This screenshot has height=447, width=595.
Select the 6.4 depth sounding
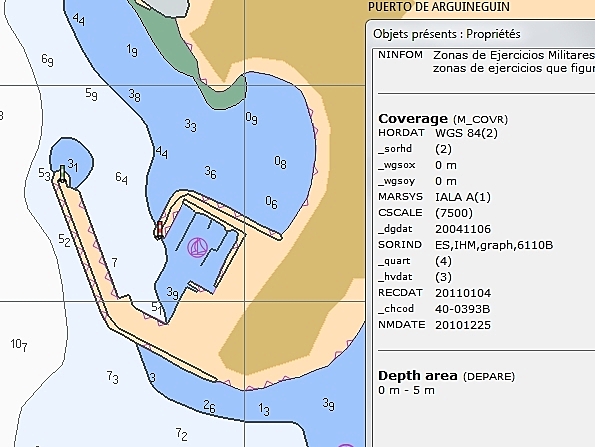(x=121, y=178)
